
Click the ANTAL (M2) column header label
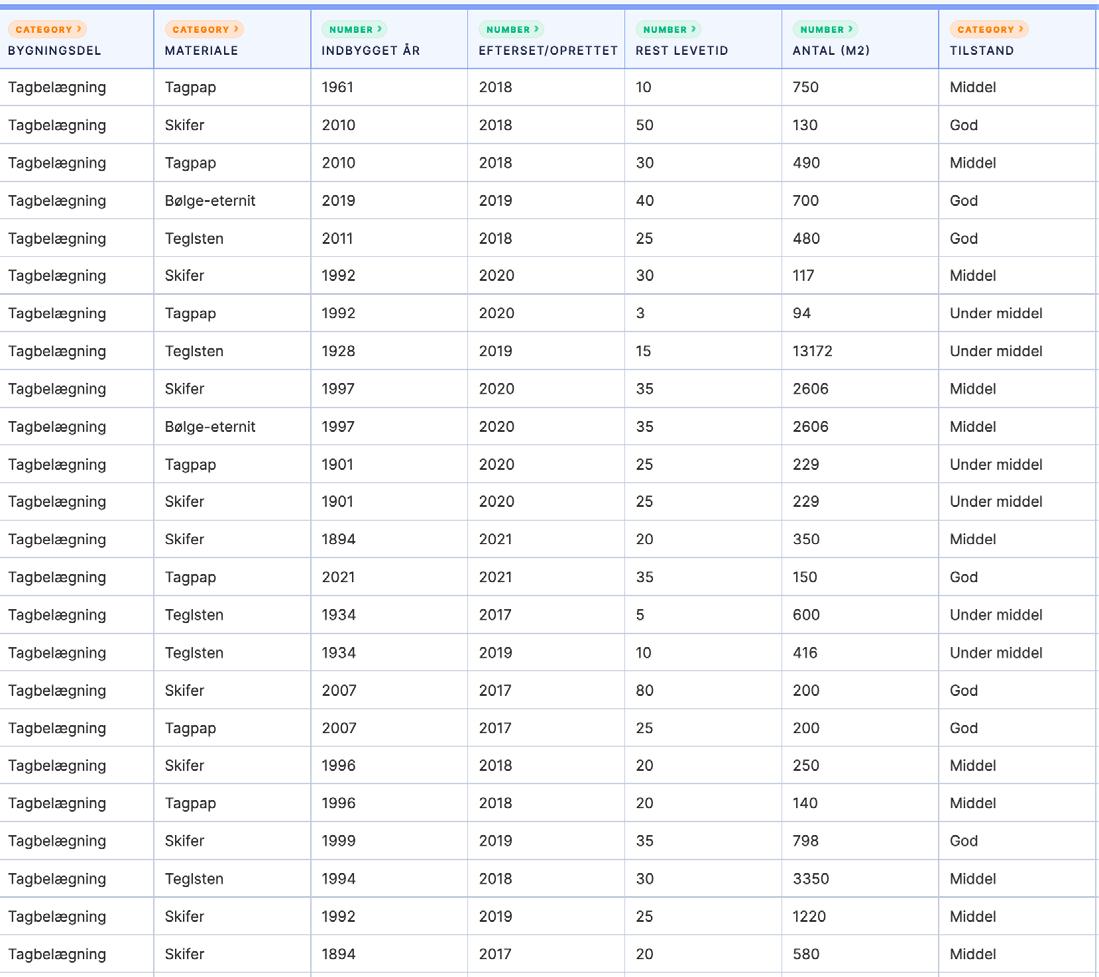(831, 50)
